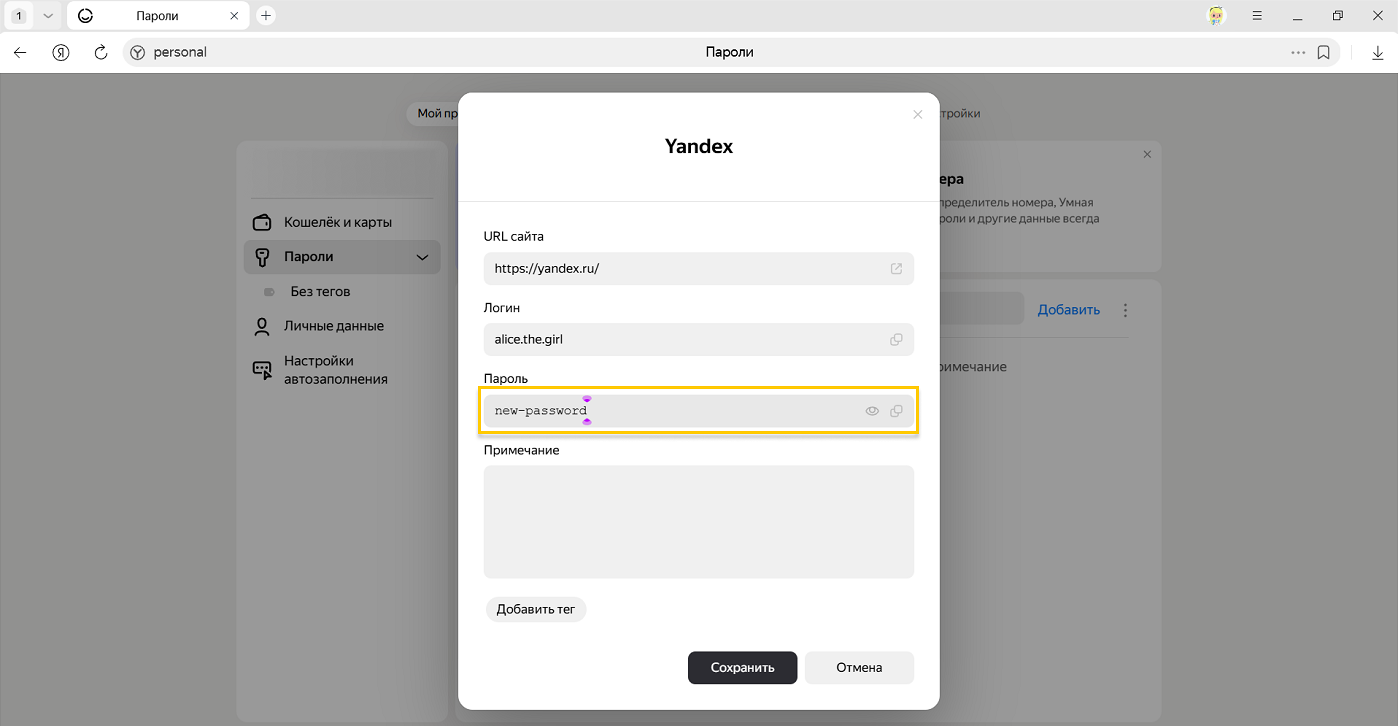Screen dimensions: 1398x726
Task: Go back with the arrow icon
Action: [x=20, y=52]
